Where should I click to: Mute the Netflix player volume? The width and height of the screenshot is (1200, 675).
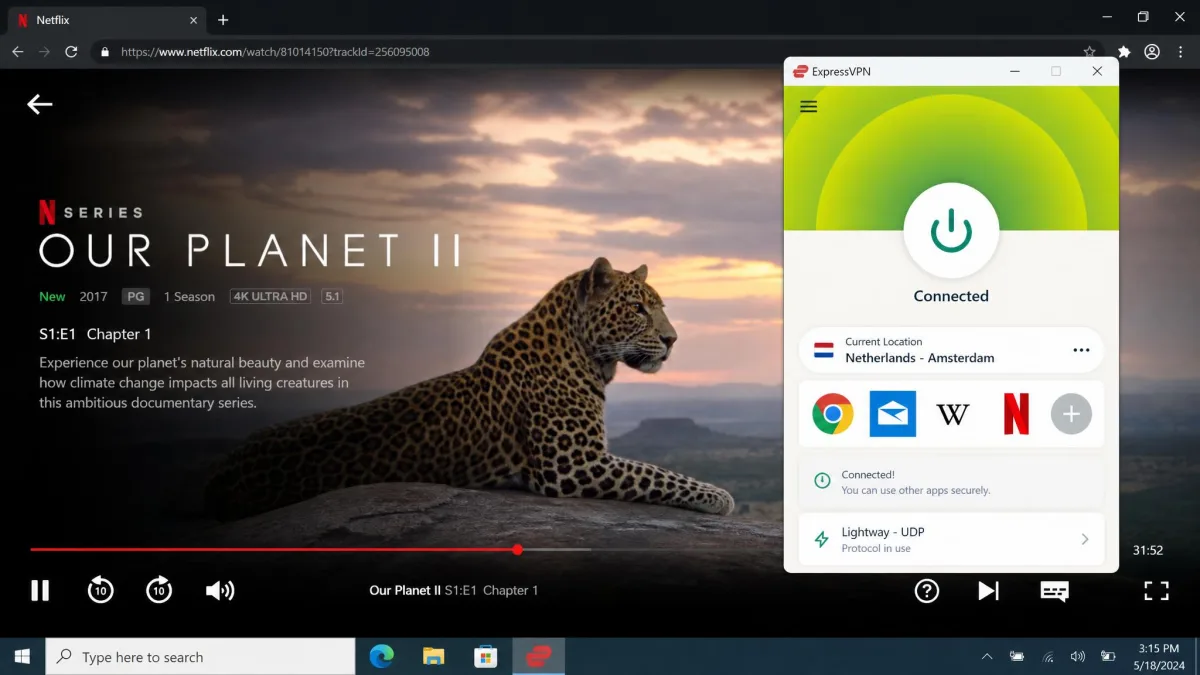pyautogui.click(x=220, y=591)
